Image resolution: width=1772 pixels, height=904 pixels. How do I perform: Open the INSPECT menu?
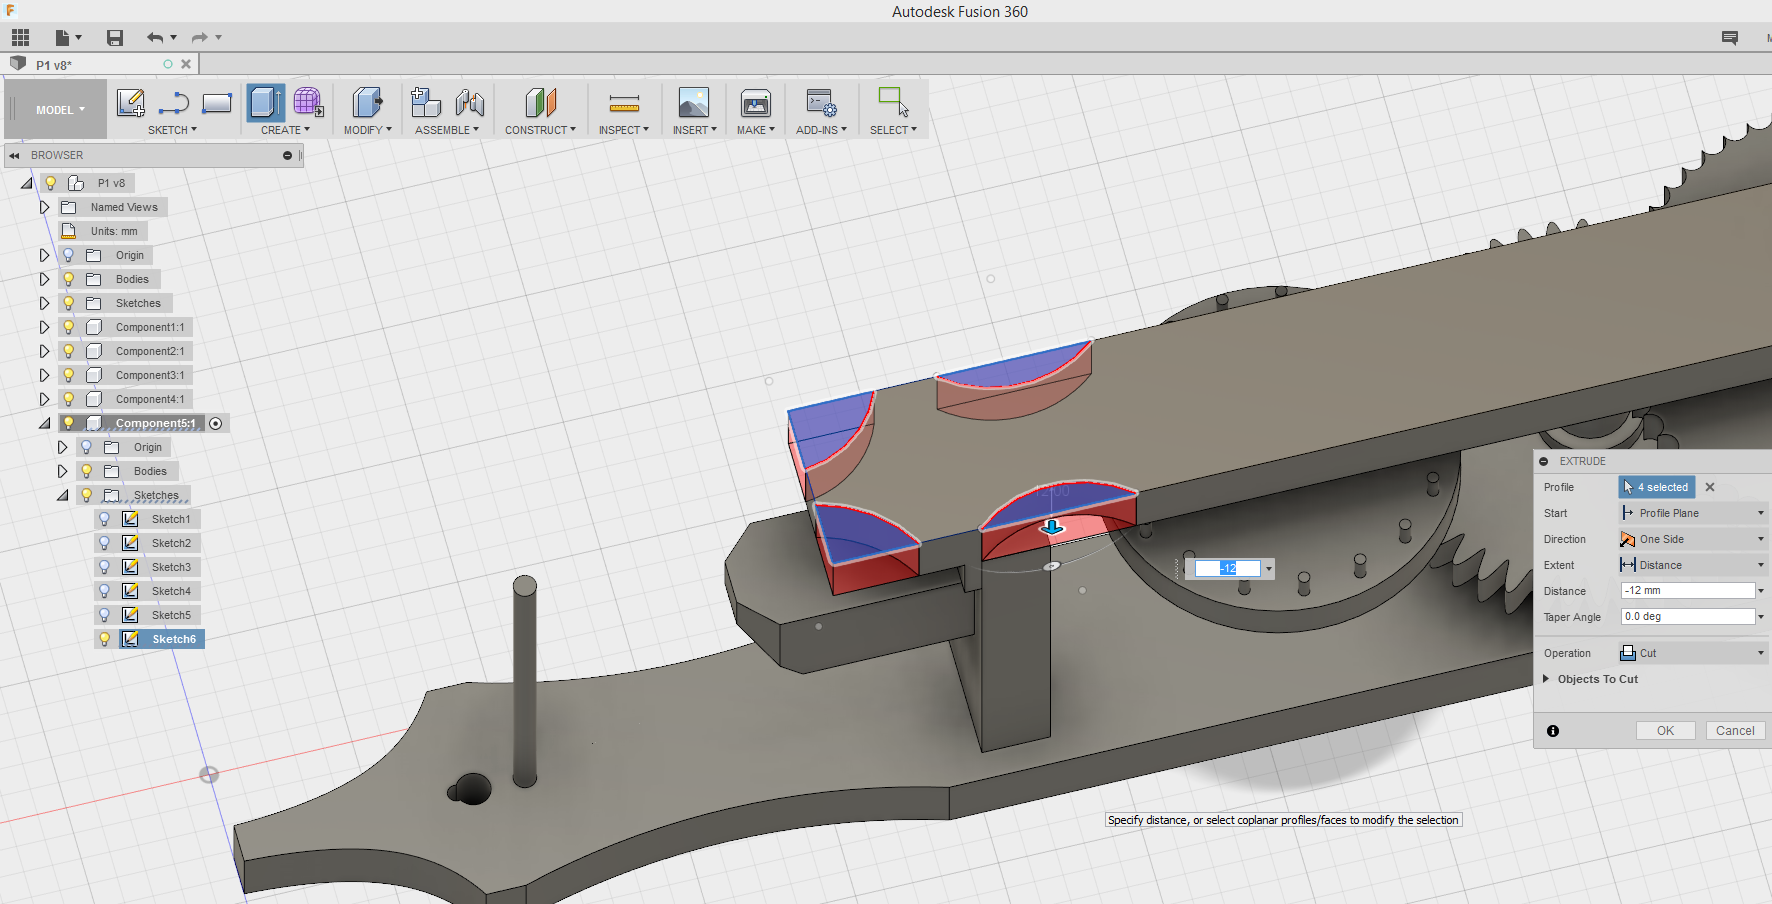pyautogui.click(x=624, y=130)
